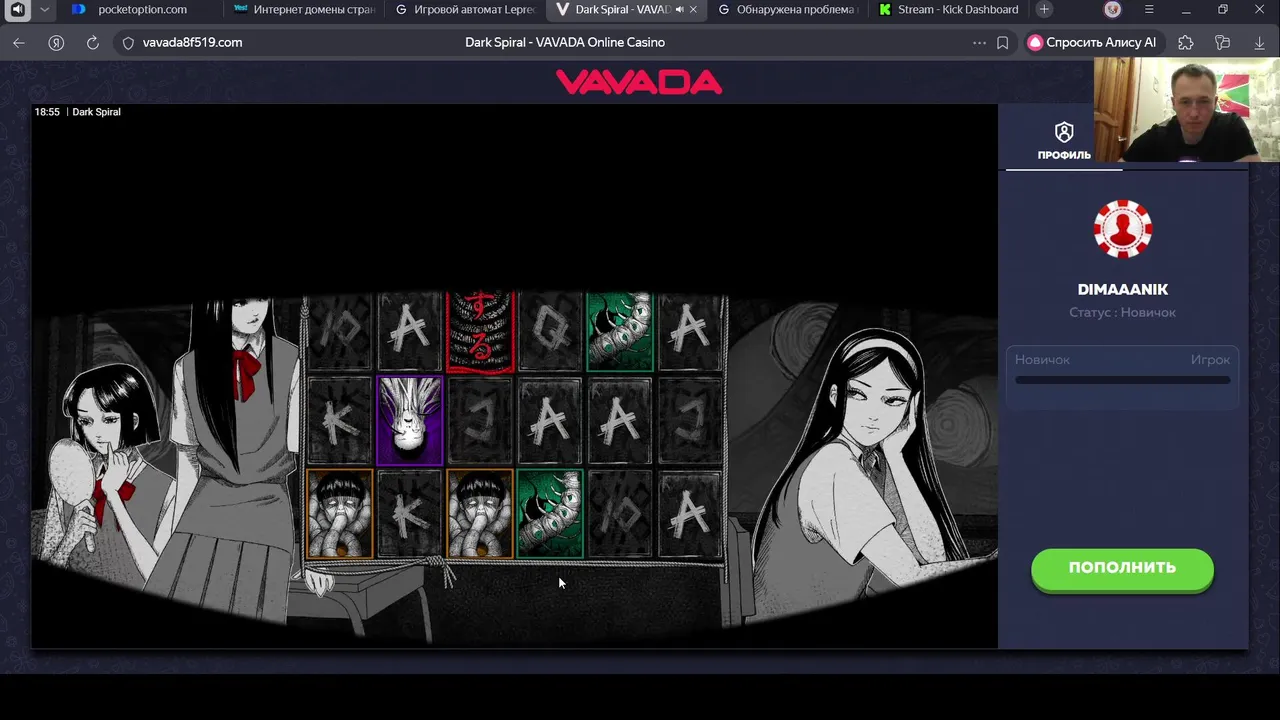Go back with the back arrow
The width and height of the screenshot is (1280, 720).
click(x=19, y=43)
